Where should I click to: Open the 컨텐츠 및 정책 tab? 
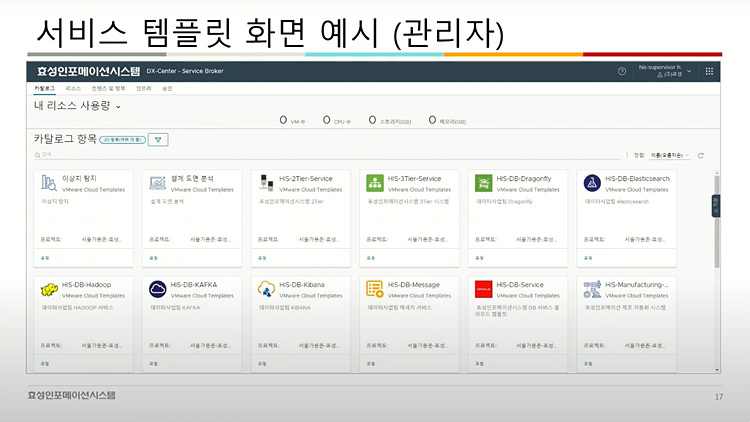click(x=108, y=89)
